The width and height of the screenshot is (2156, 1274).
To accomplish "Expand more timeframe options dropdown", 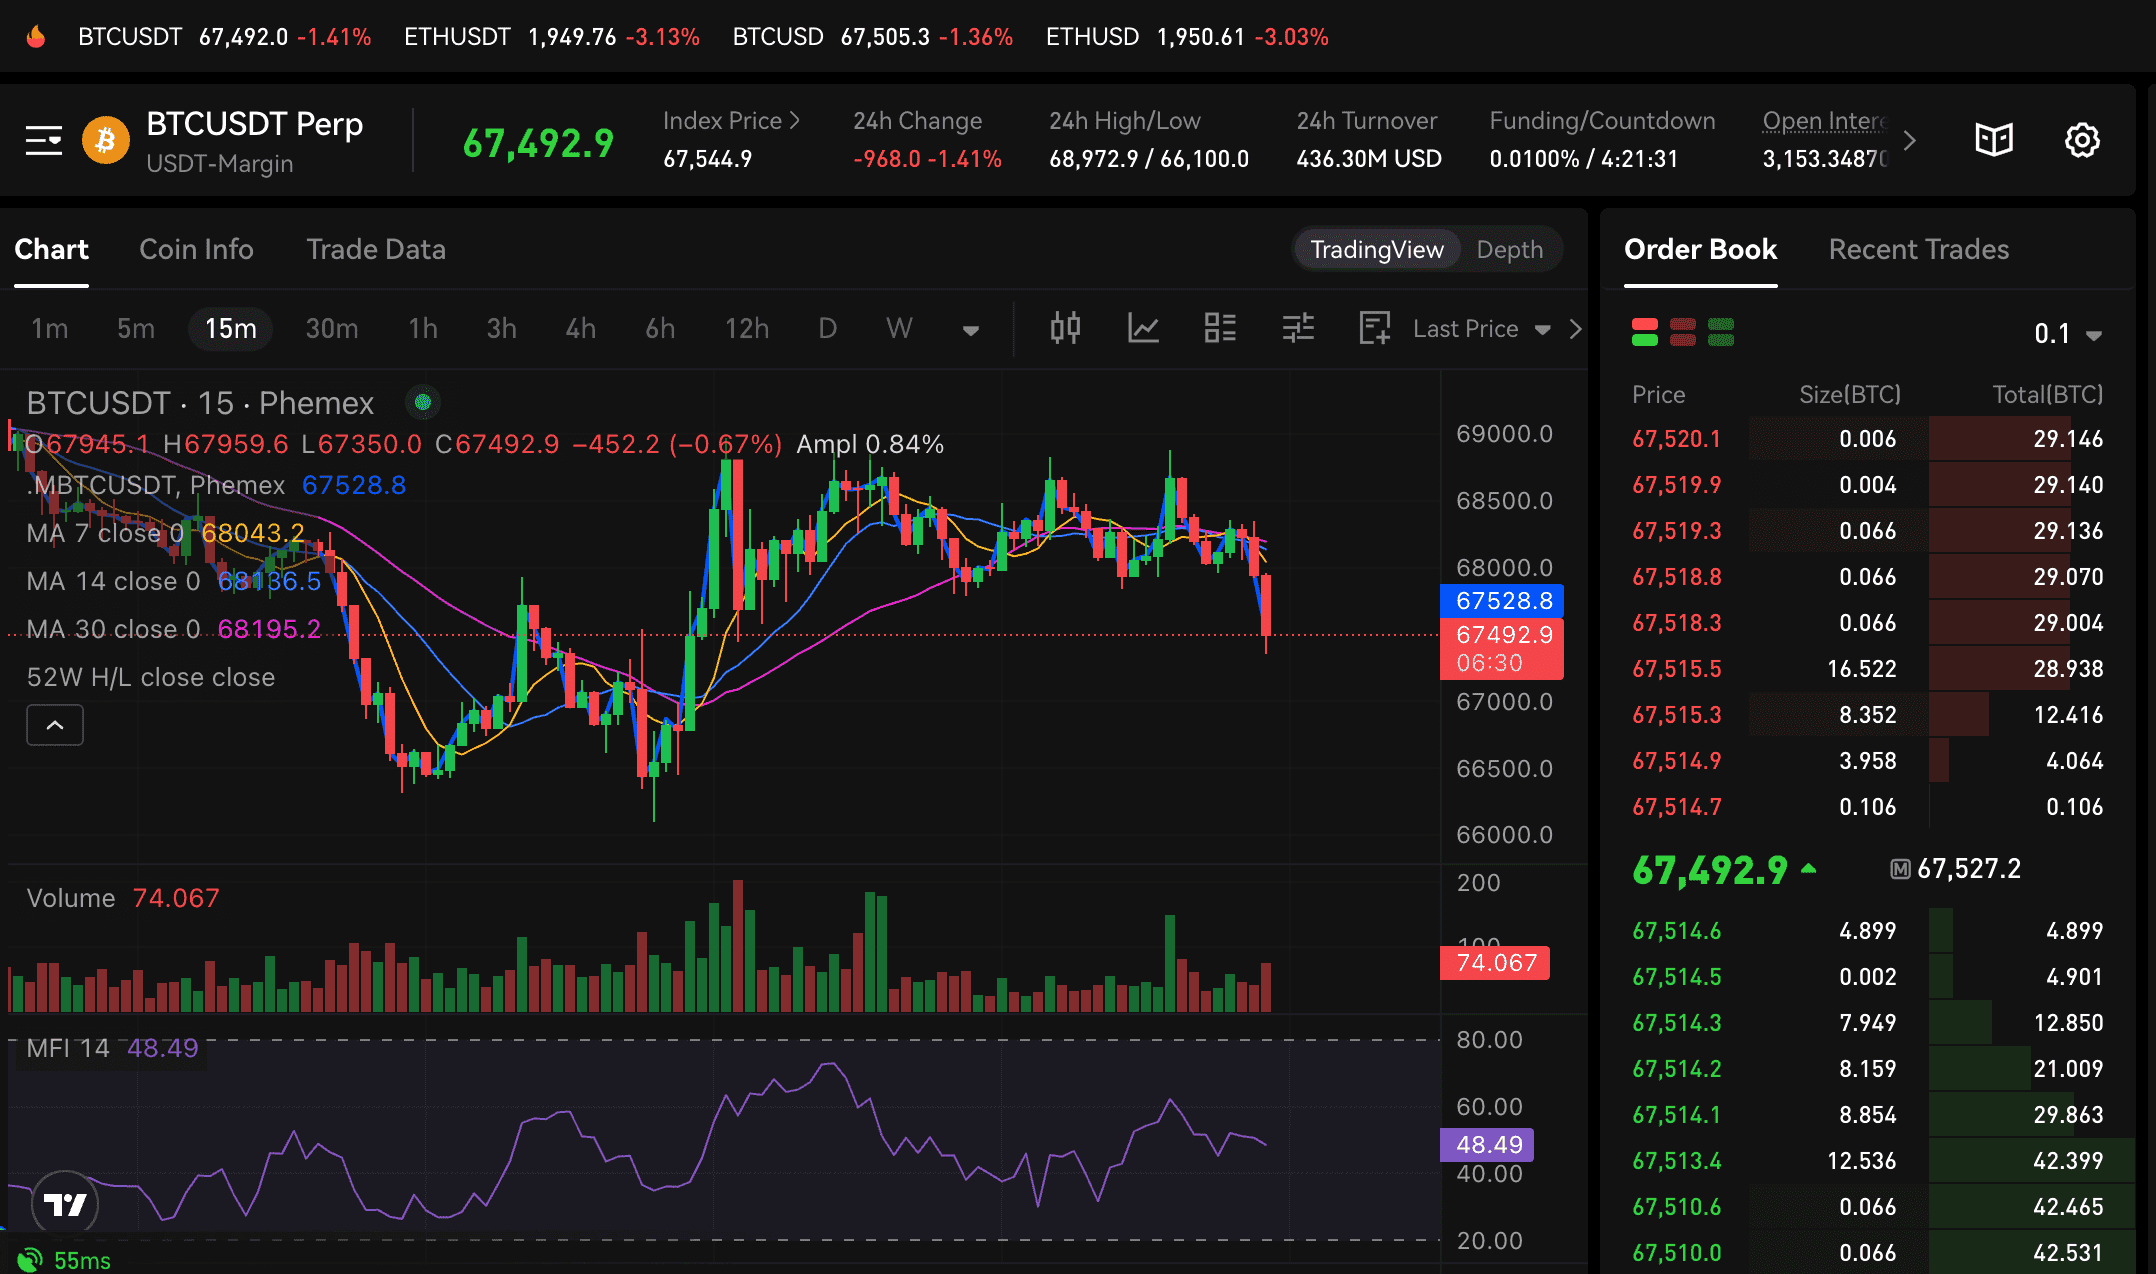I will click(x=970, y=330).
